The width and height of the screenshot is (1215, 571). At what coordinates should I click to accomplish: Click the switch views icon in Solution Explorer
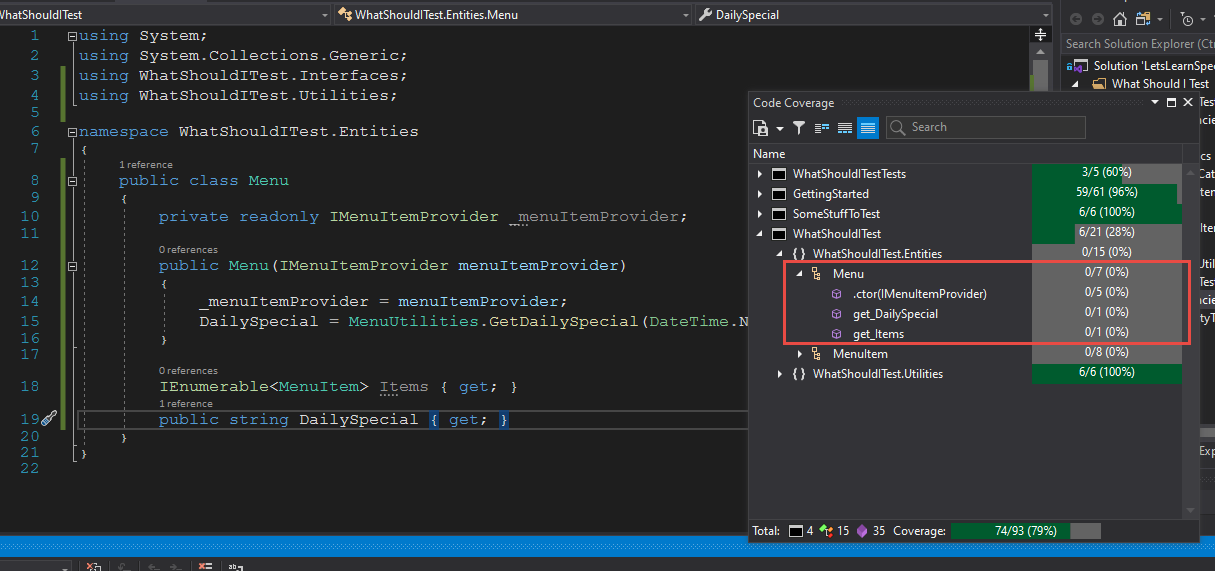pyautogui.click(x=1142, y=19)
